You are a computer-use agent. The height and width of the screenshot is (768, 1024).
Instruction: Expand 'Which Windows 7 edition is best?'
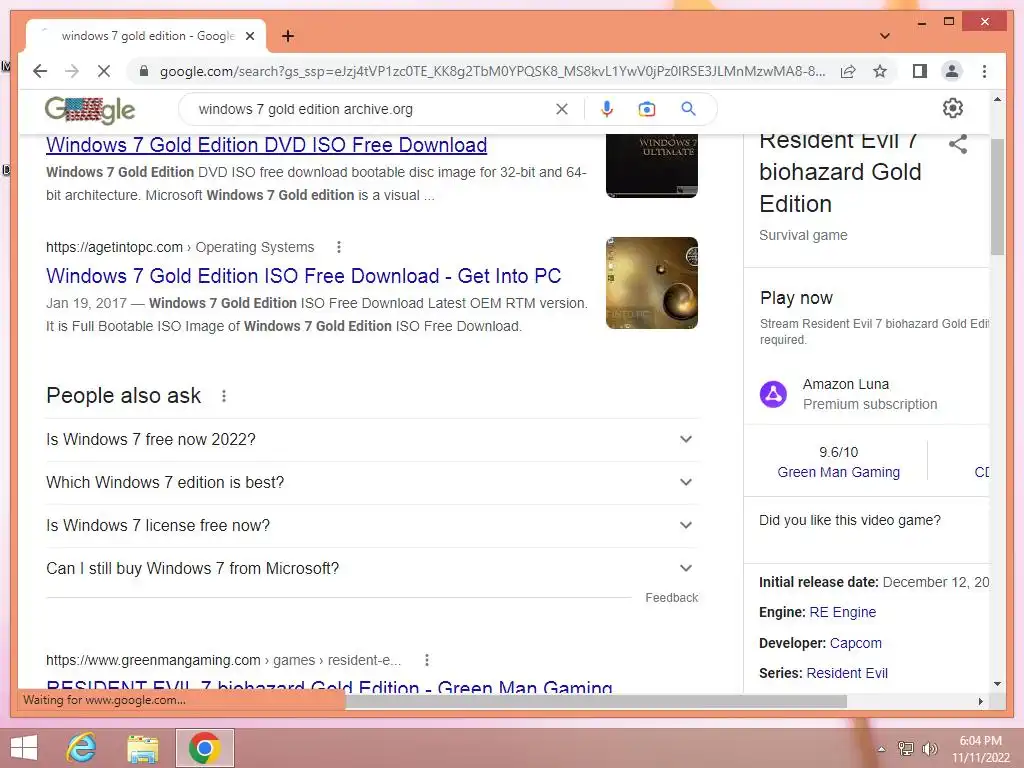[372, 483]
